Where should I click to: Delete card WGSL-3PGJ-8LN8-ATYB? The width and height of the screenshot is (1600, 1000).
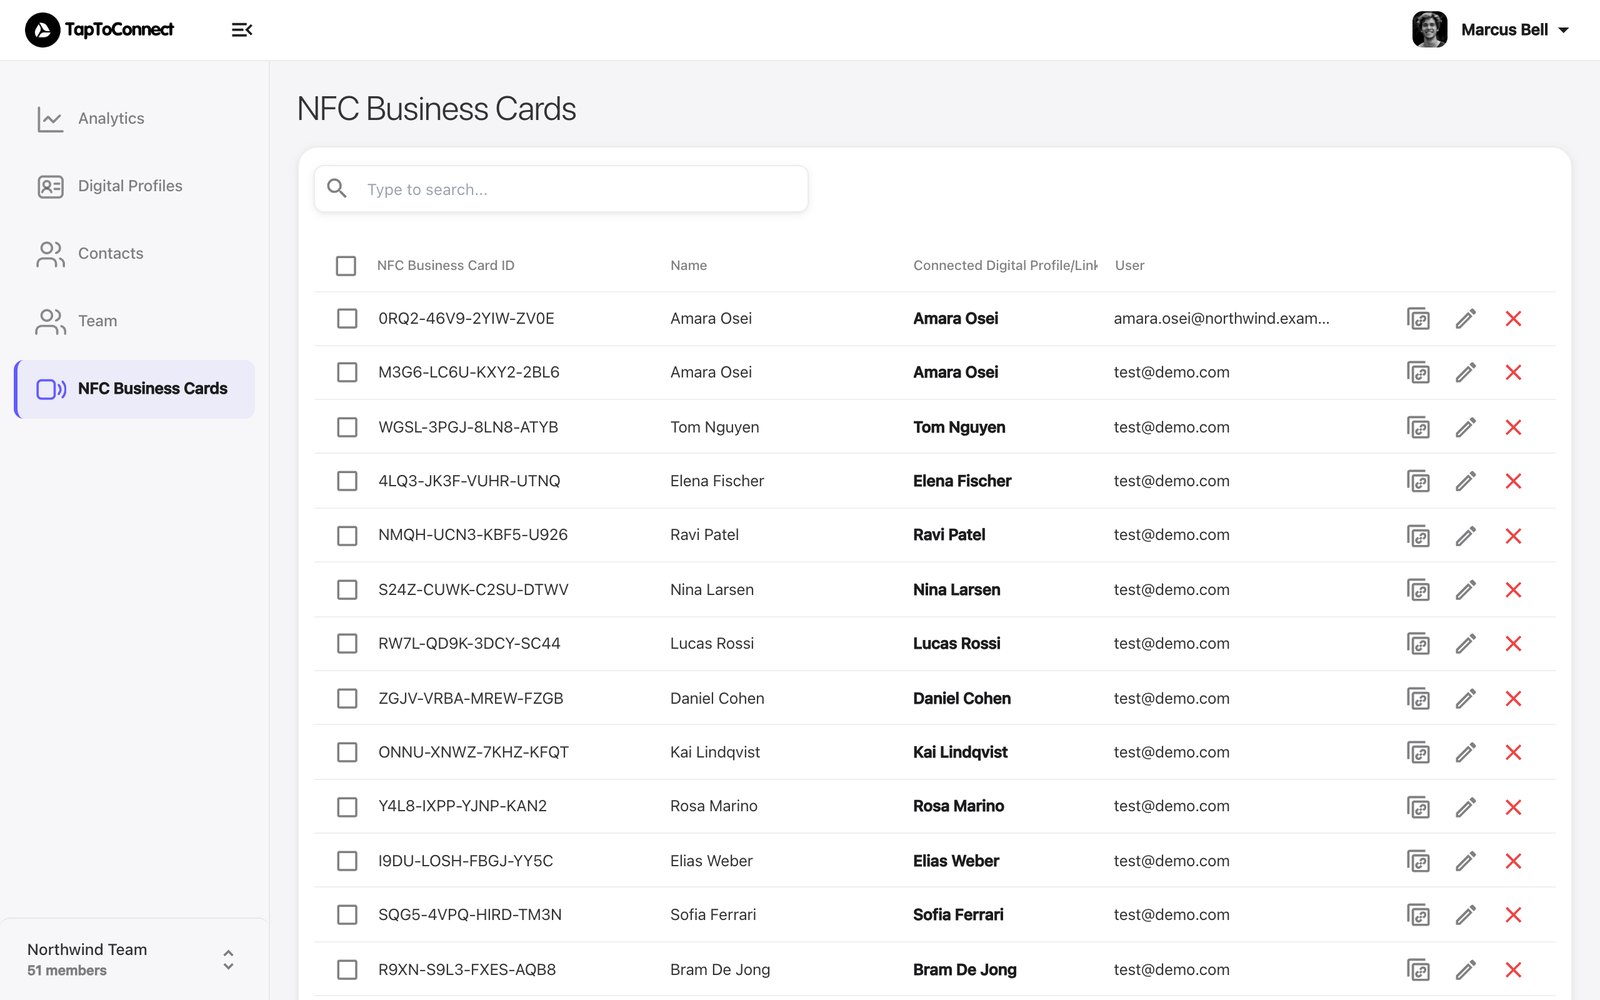click(1513, 427)
